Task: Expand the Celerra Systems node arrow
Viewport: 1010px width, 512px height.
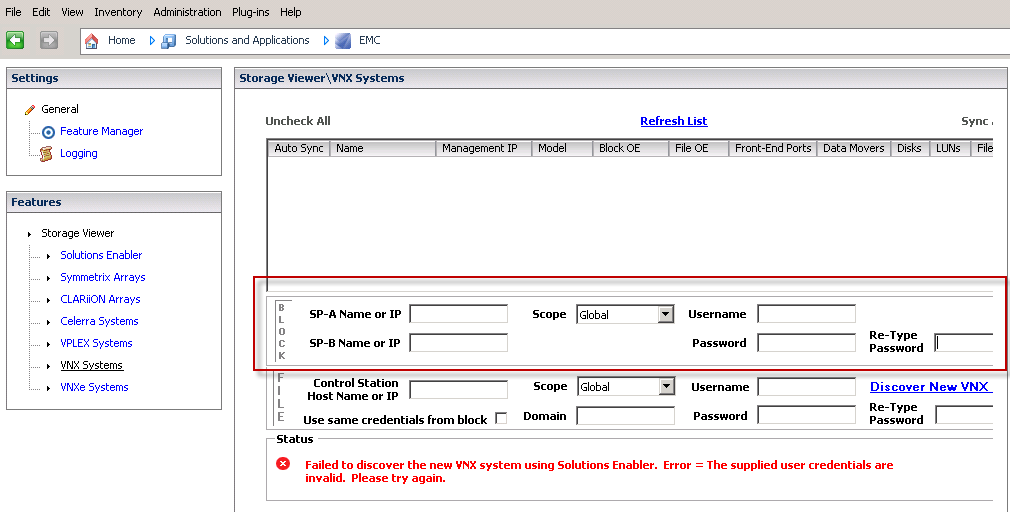Action: (x=48, y=322)
